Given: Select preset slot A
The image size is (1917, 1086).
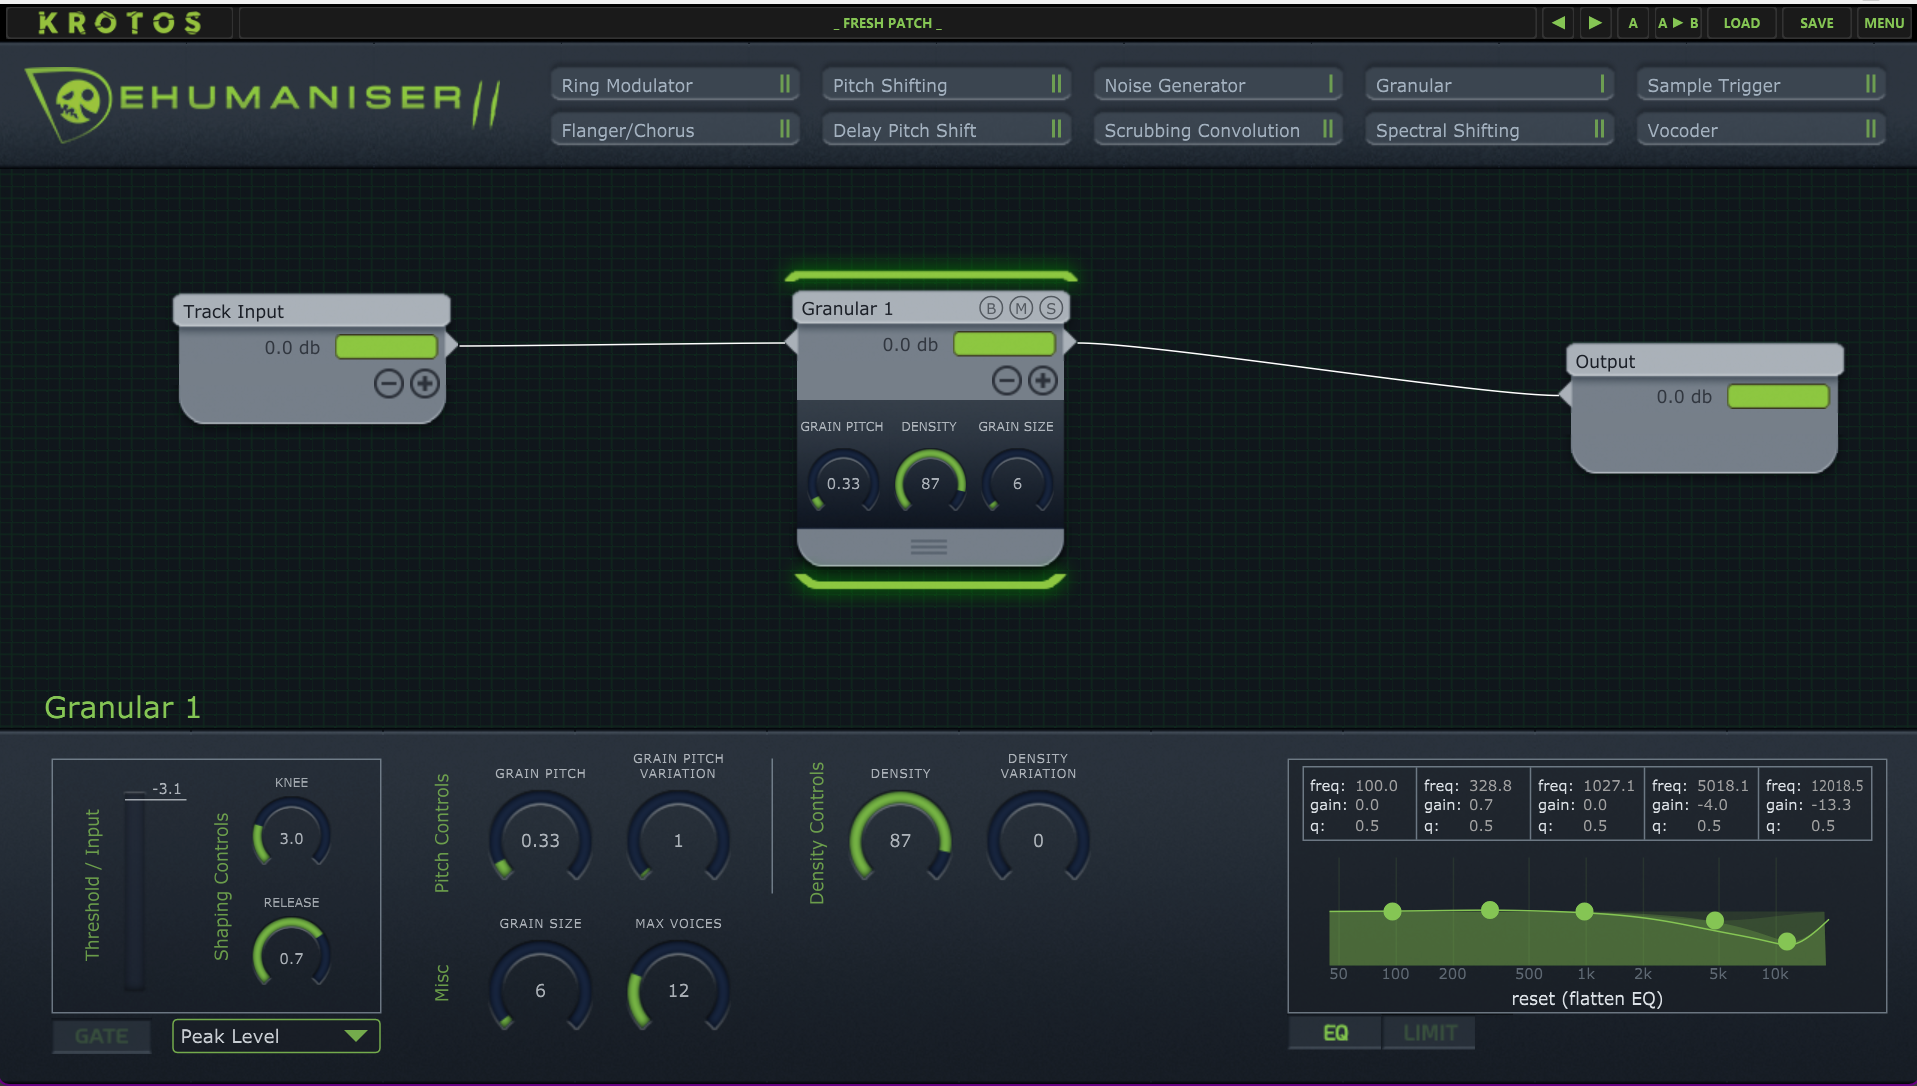Looking at the screenshot, I should 1633,22.
